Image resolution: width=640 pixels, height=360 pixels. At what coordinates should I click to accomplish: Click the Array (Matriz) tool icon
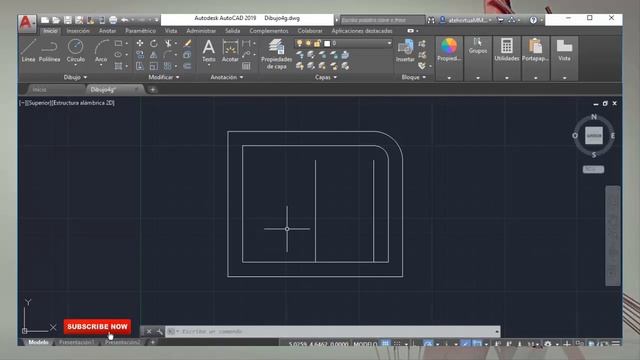[x=168, y=66]
